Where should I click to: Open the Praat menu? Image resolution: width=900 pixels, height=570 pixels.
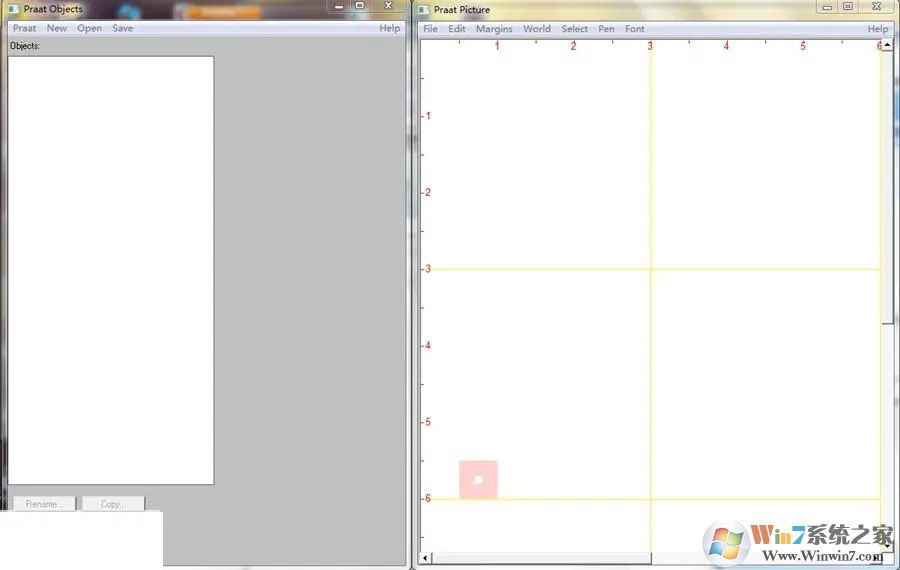(x=24, y=28)
